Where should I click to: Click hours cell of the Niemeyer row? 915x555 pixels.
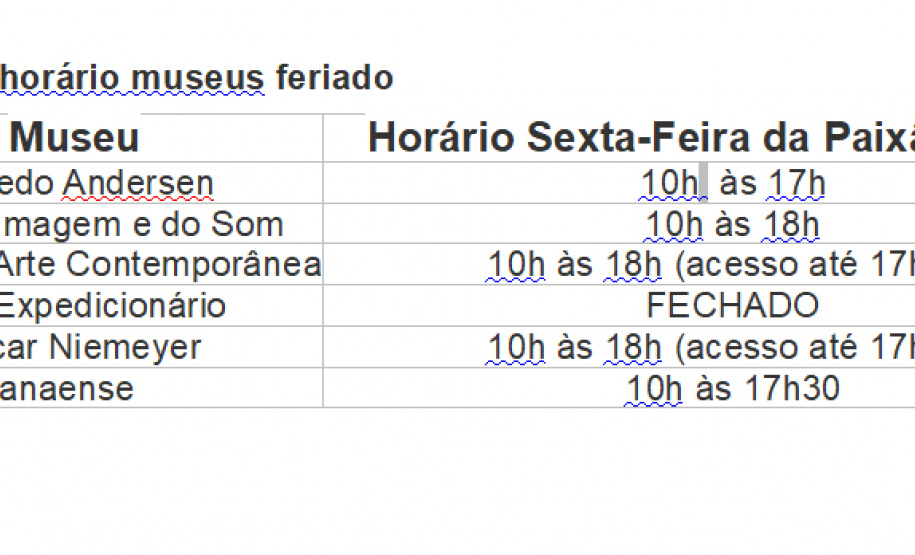pyautogui.click(x=700, y=347)
